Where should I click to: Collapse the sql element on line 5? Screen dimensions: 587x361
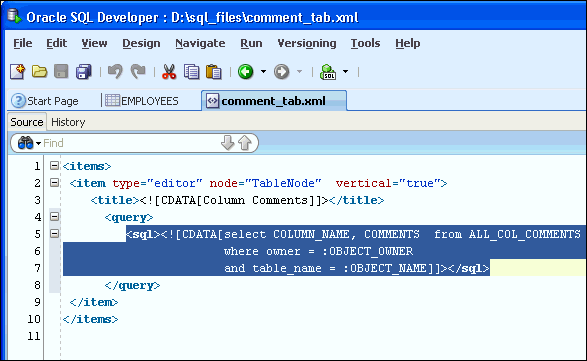[55, 234]
